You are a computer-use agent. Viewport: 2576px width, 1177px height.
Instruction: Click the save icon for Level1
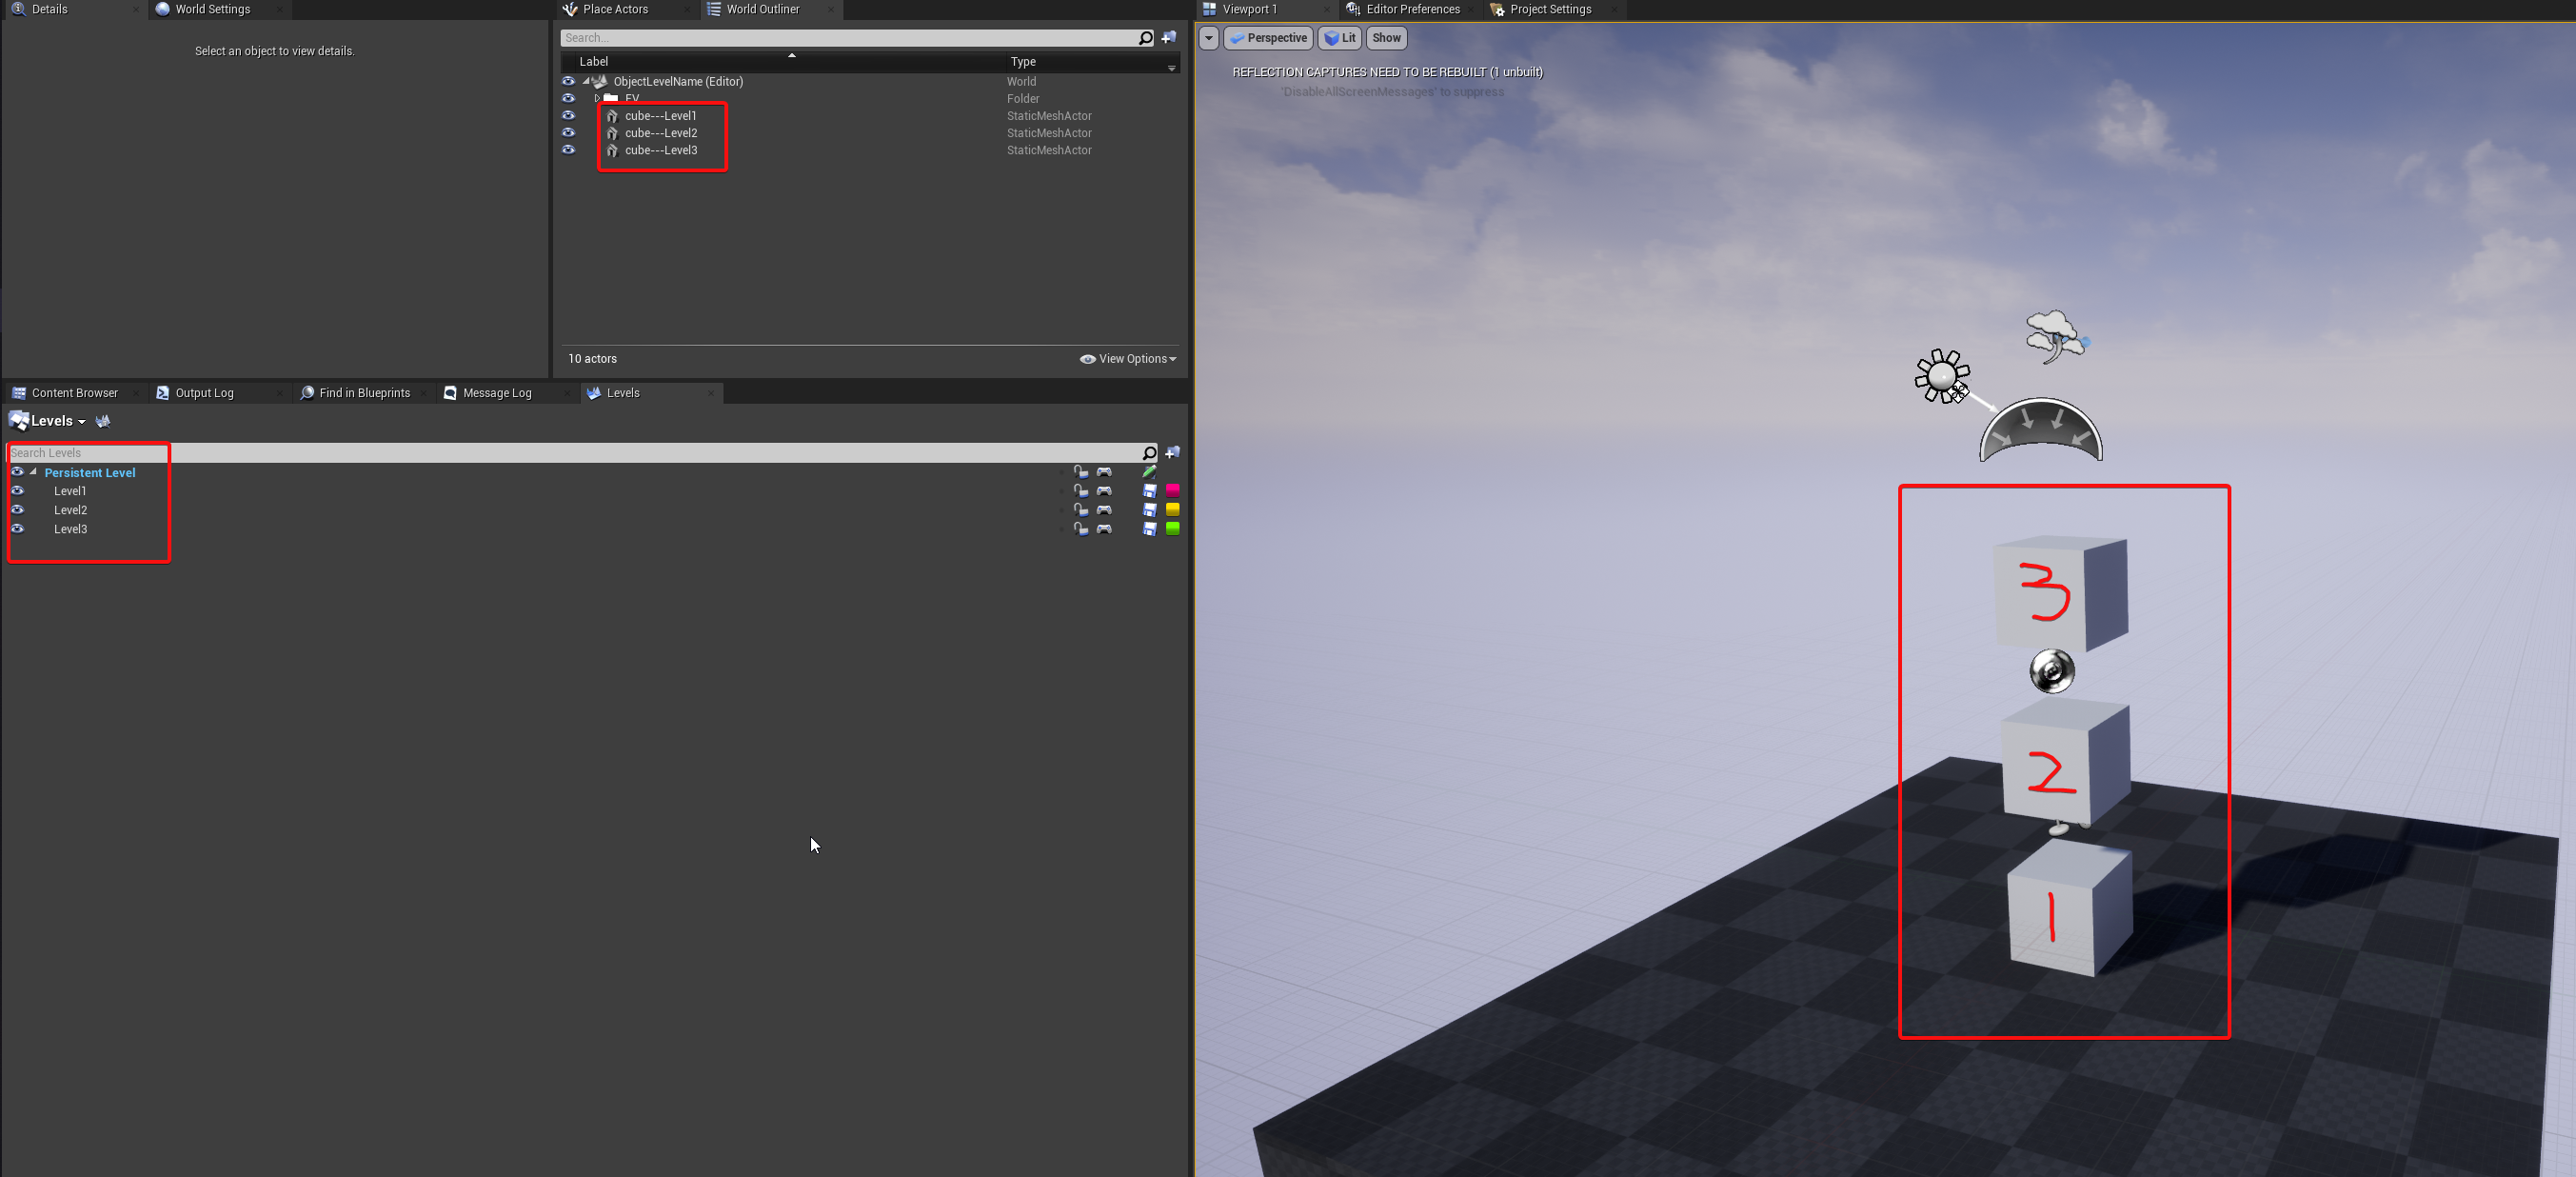point(1149,491)
